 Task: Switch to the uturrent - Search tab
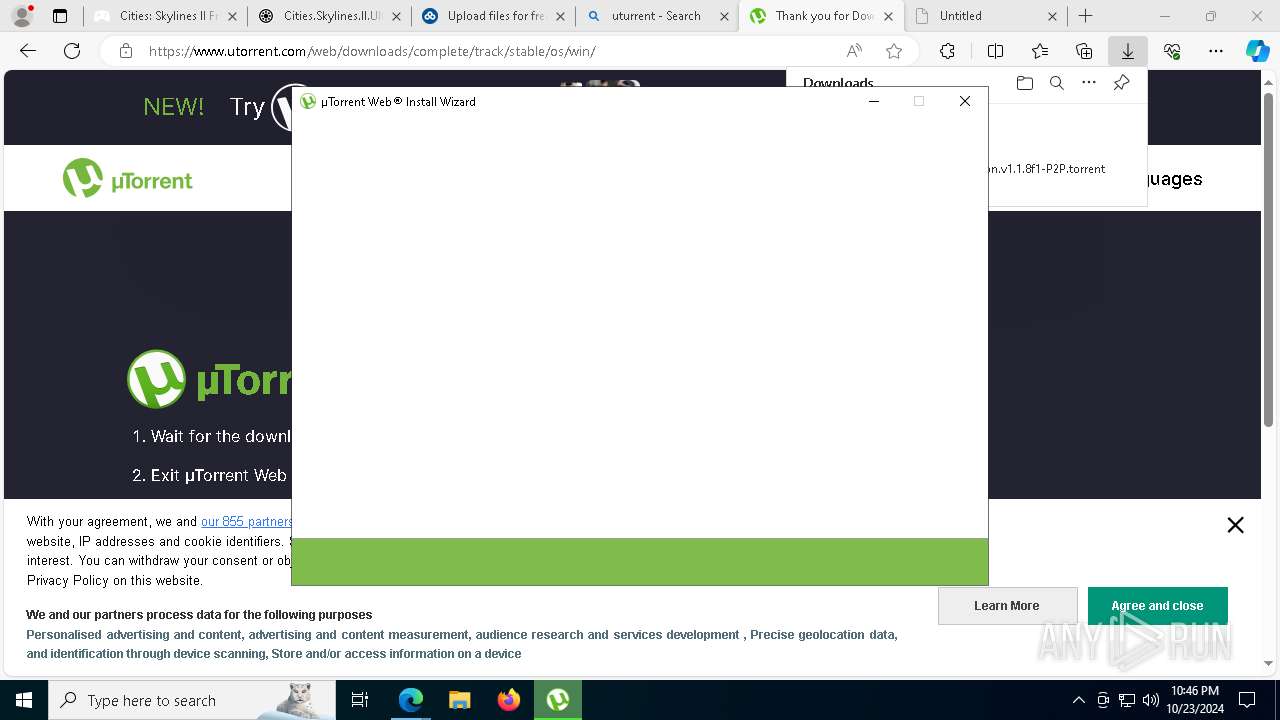(657, 16)
